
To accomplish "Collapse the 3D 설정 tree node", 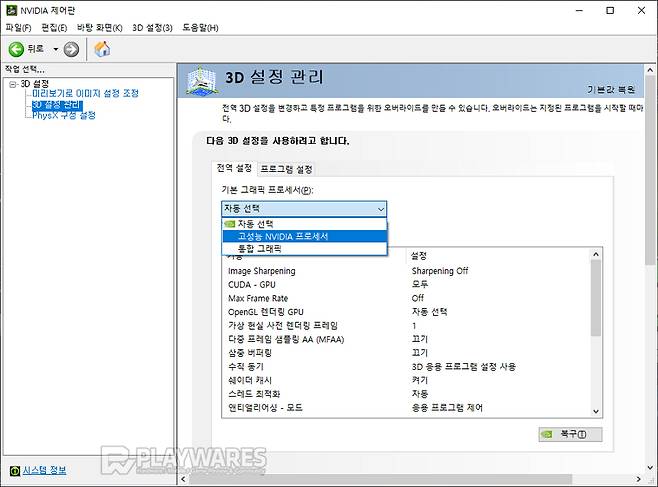I will tap(13, 83).
